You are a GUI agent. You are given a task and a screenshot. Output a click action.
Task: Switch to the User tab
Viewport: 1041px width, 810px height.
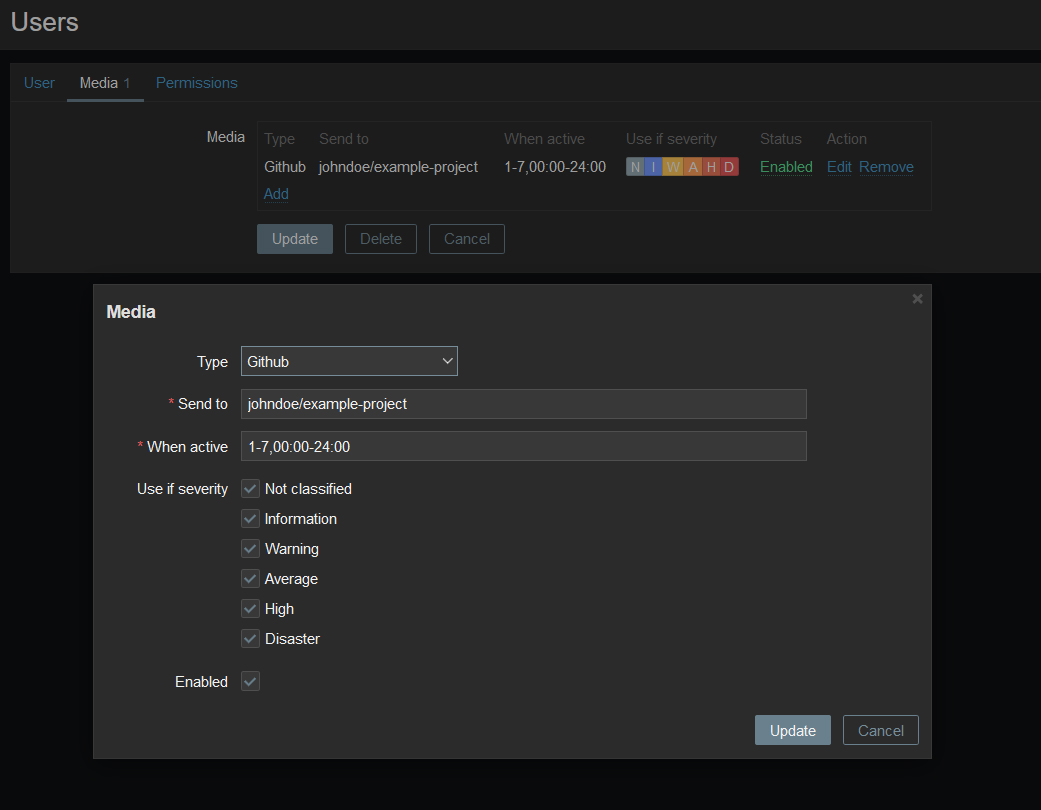click(39, 83)
